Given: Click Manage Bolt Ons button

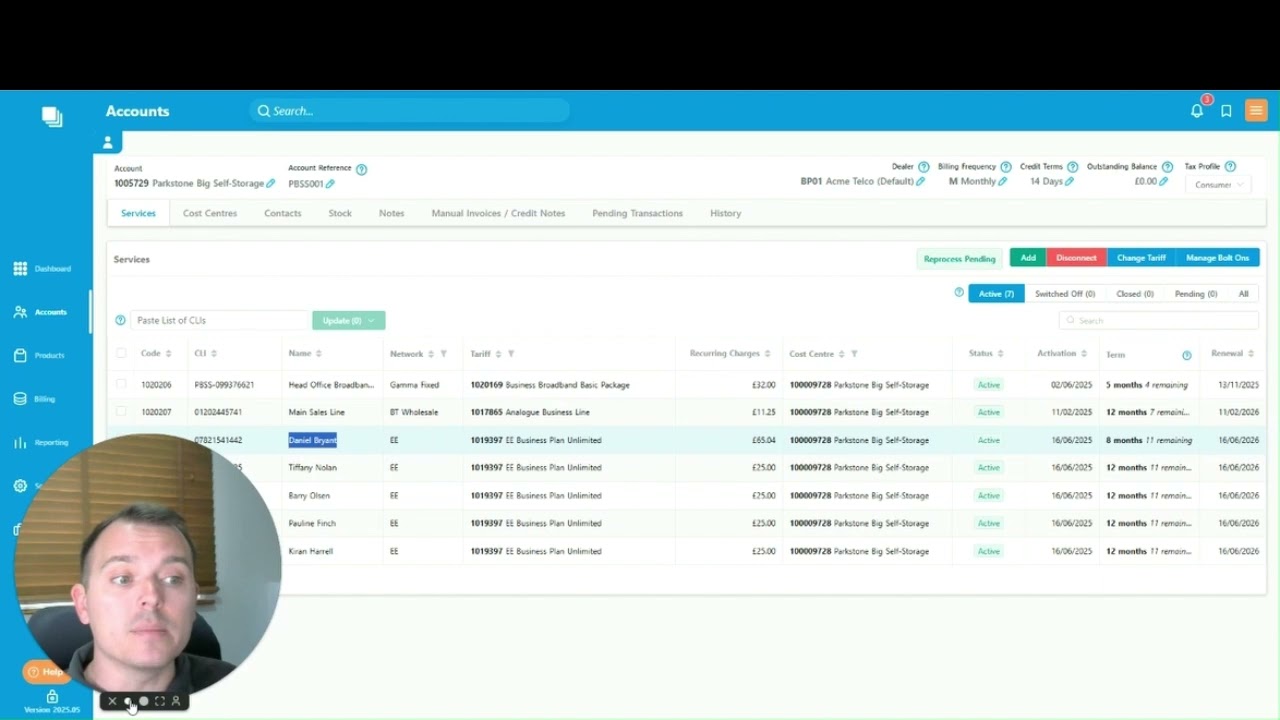Looking at the screenshot, I should coord(1217,258).
